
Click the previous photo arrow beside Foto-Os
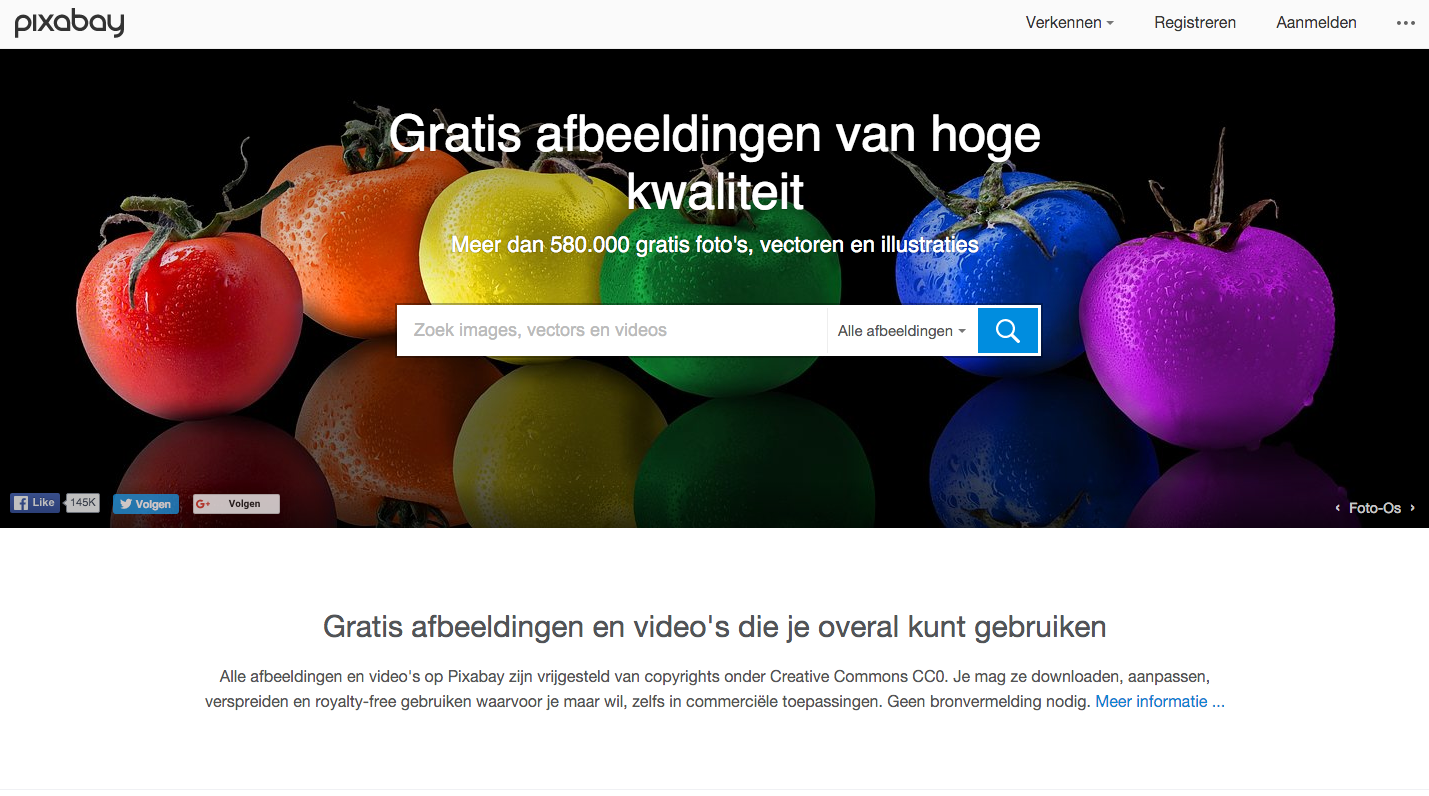pos(1338,508)
